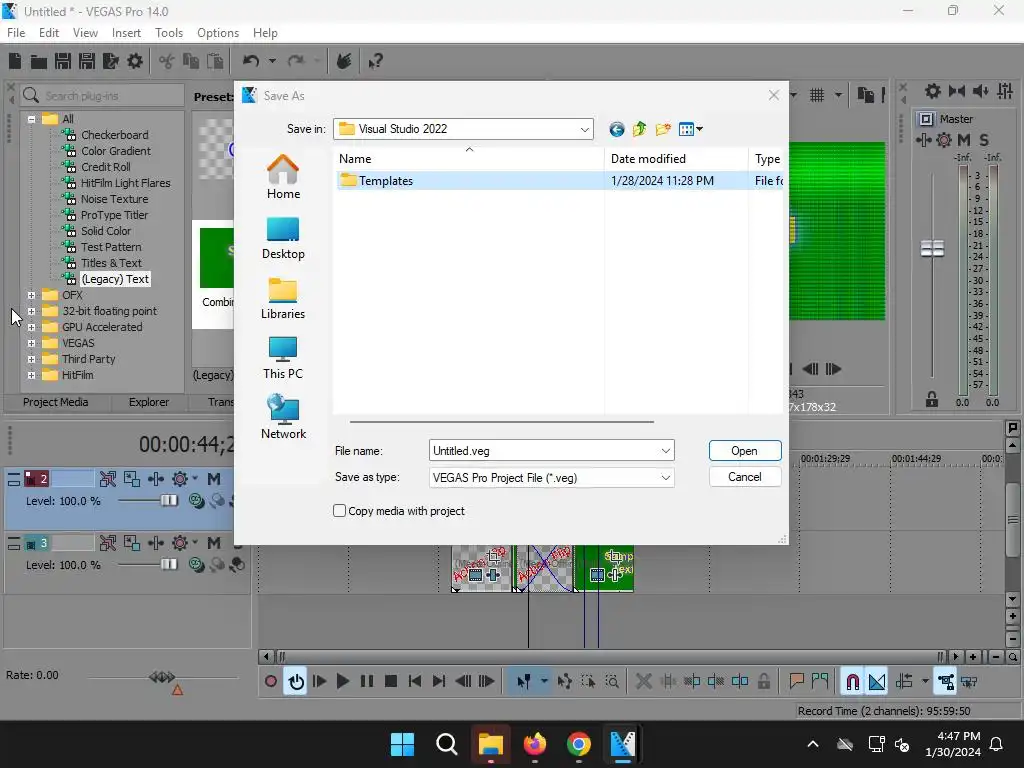Toggle Enable Snapping magnet icon
The width and height of the screenshot is (1024, 768).
click(x=852, y=682)
